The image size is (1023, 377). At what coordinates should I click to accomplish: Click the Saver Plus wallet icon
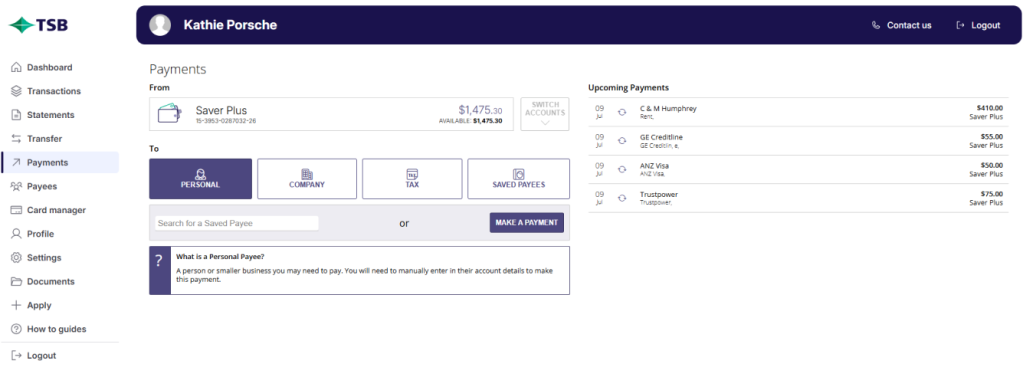[170, 113]
